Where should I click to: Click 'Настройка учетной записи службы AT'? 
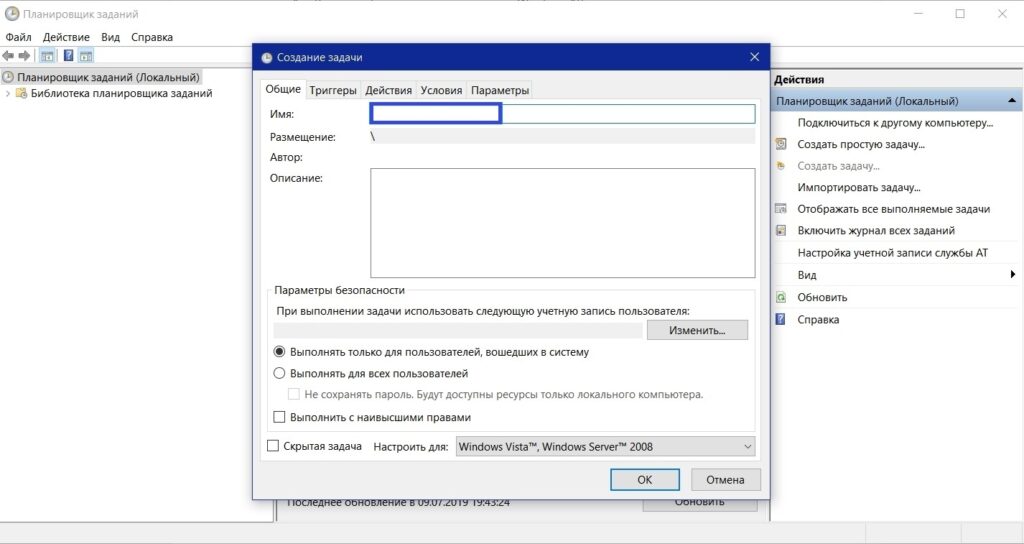893,253
